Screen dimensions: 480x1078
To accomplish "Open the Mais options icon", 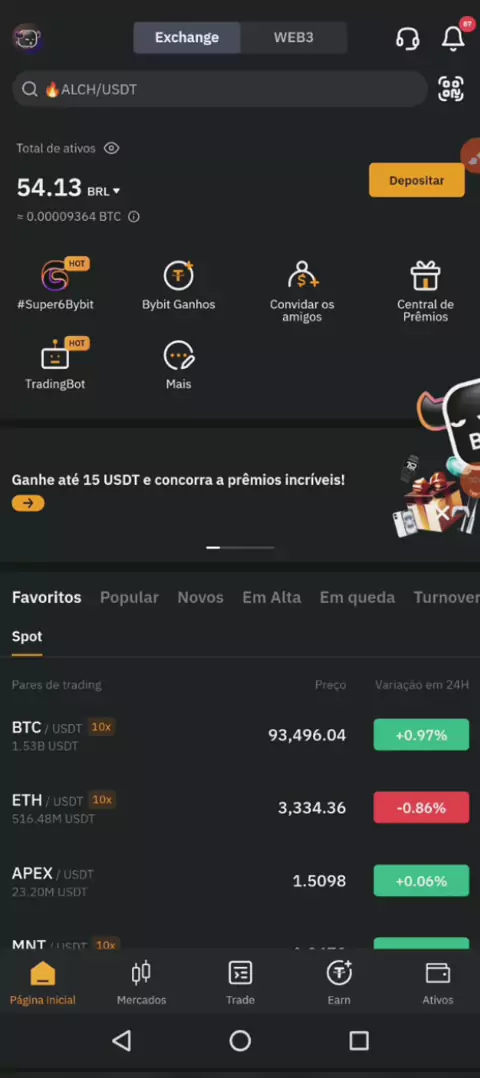I will pos(178,356).
